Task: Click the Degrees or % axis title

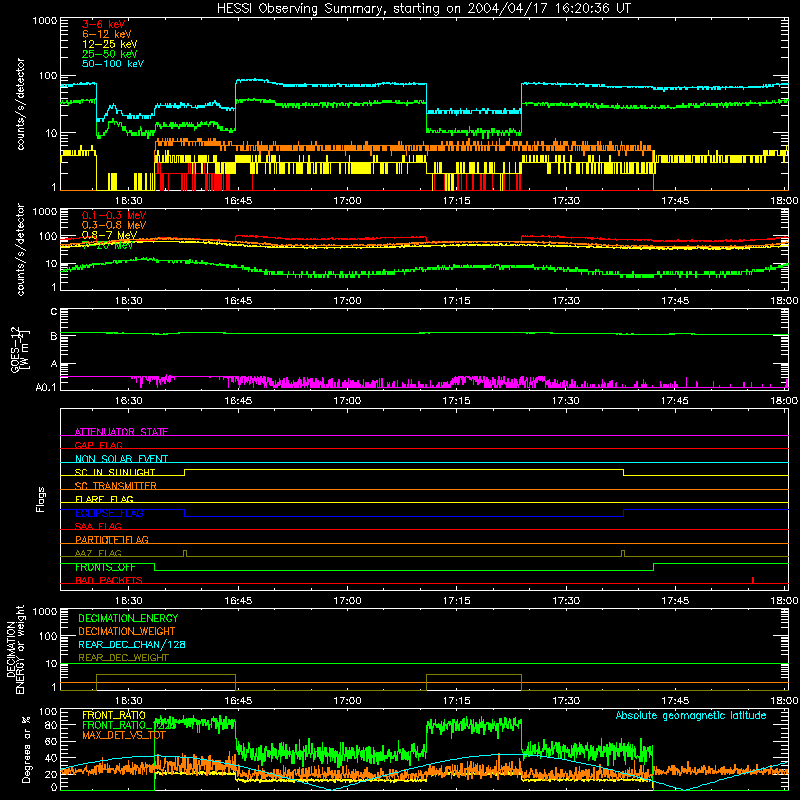Action: click(x=26, y=749)
